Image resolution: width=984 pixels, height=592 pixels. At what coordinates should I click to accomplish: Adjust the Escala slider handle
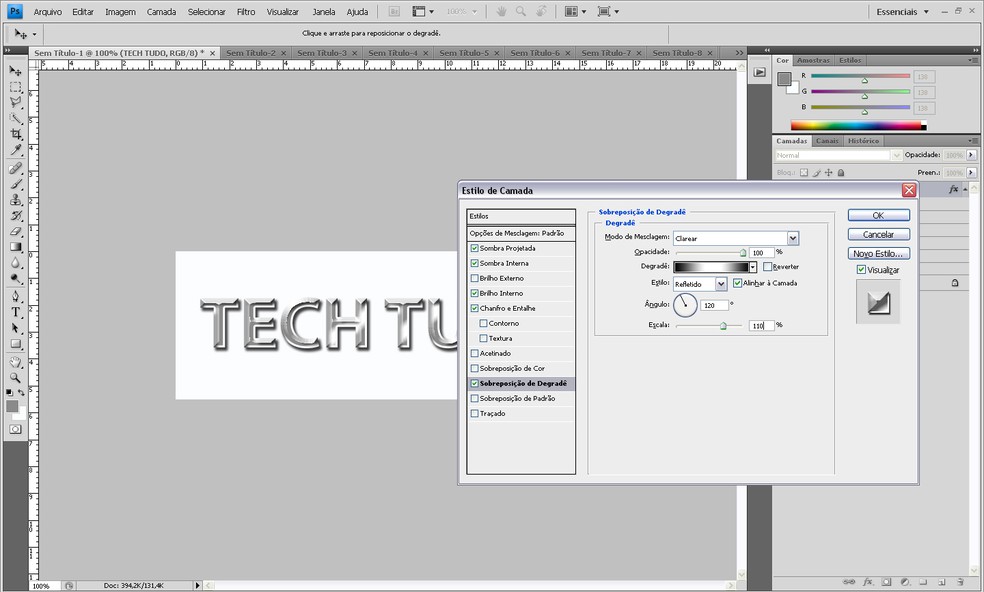pos(723,326)
